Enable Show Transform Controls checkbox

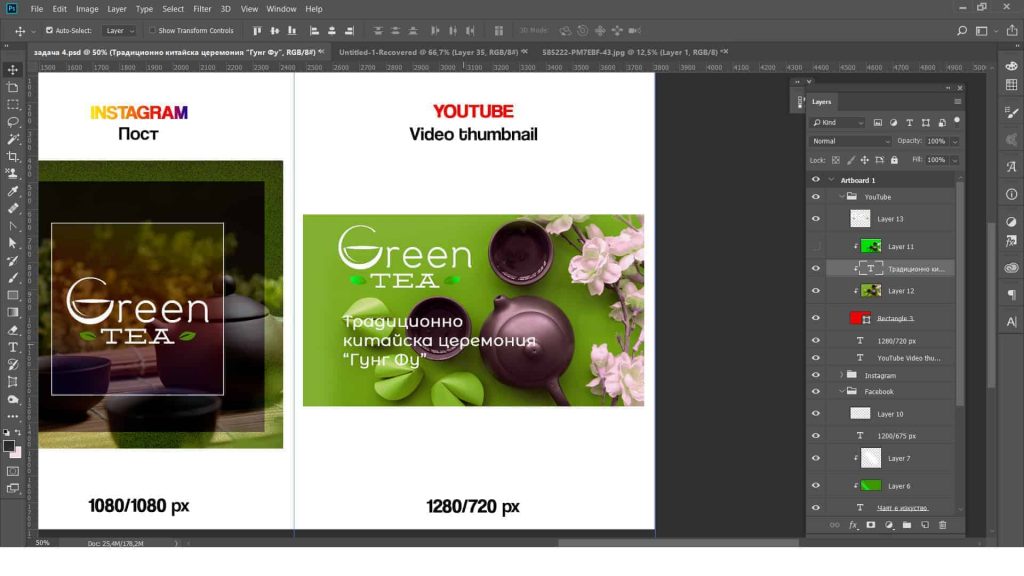pos(152,31)
